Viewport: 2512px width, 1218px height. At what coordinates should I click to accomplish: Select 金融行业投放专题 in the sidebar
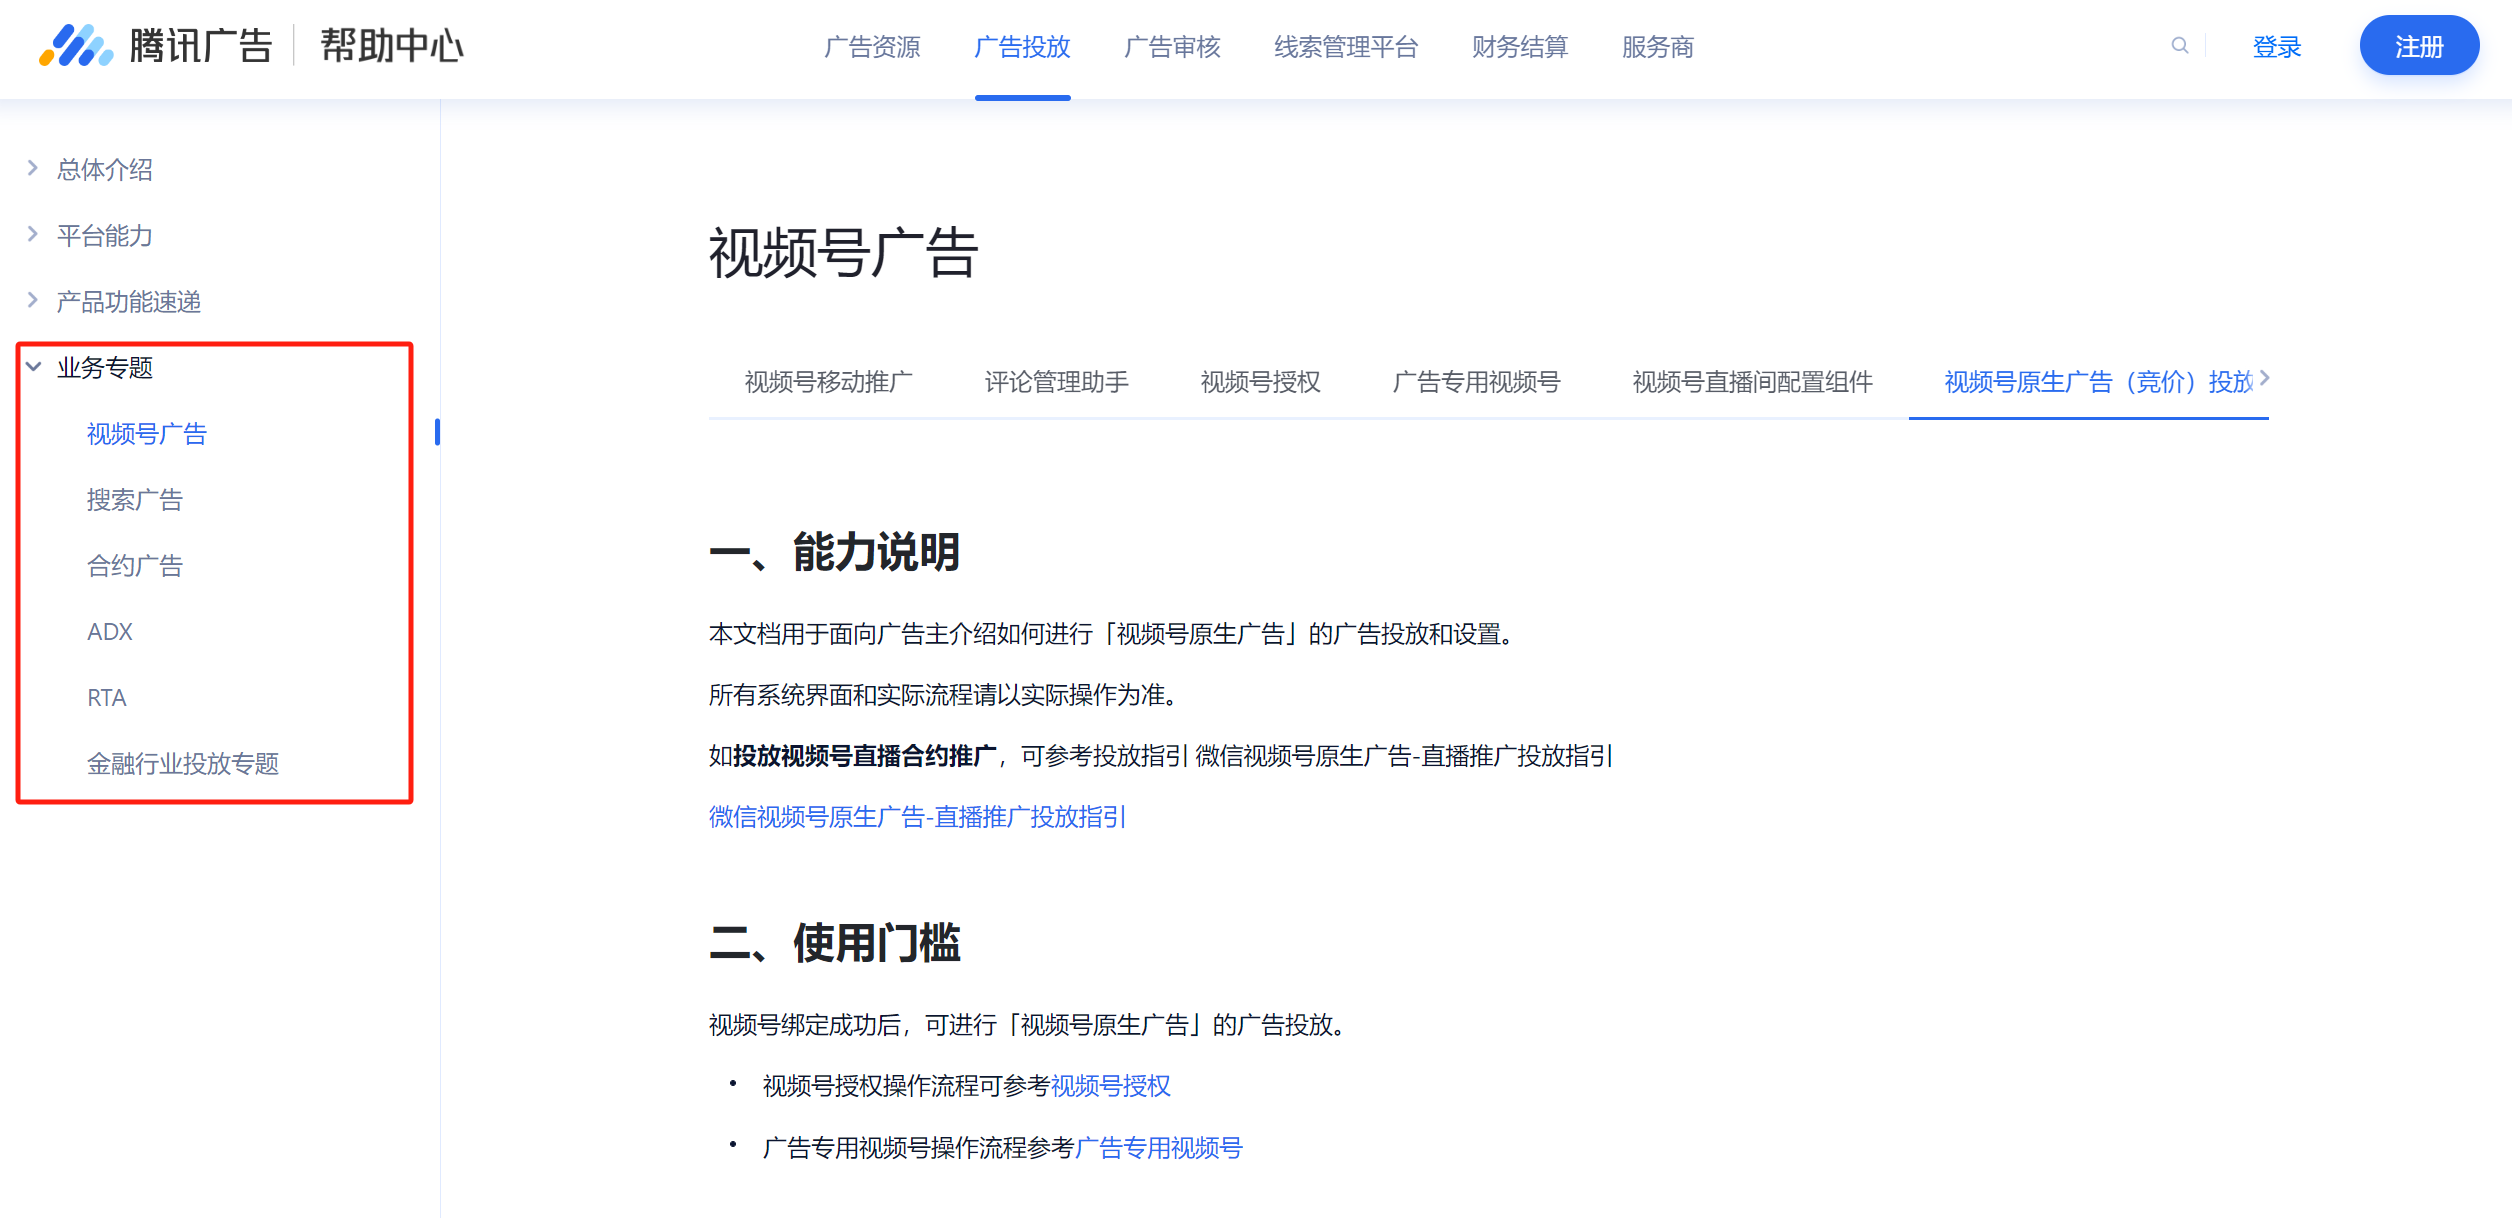click(182, 764)
